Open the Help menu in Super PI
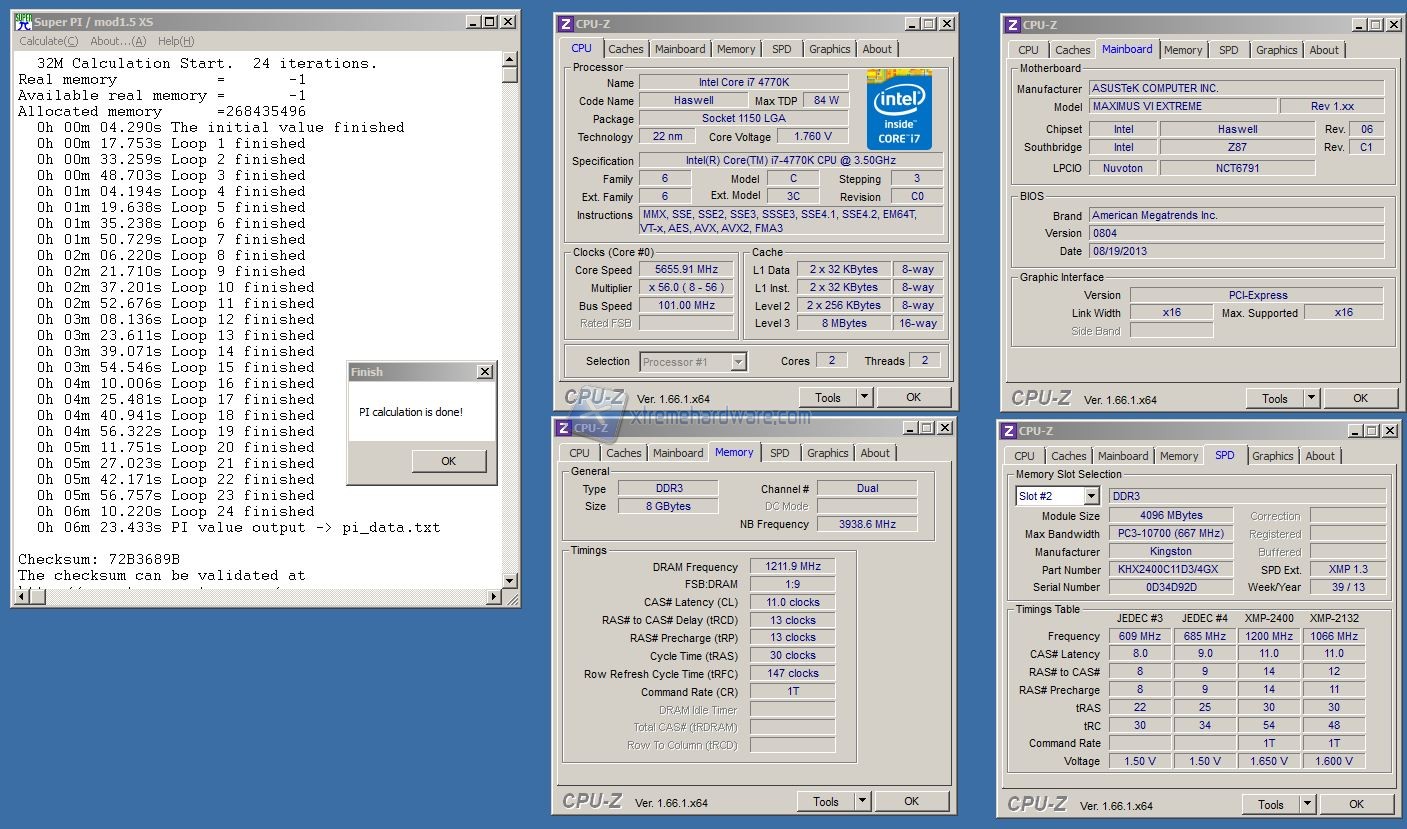 click(175, 41)
